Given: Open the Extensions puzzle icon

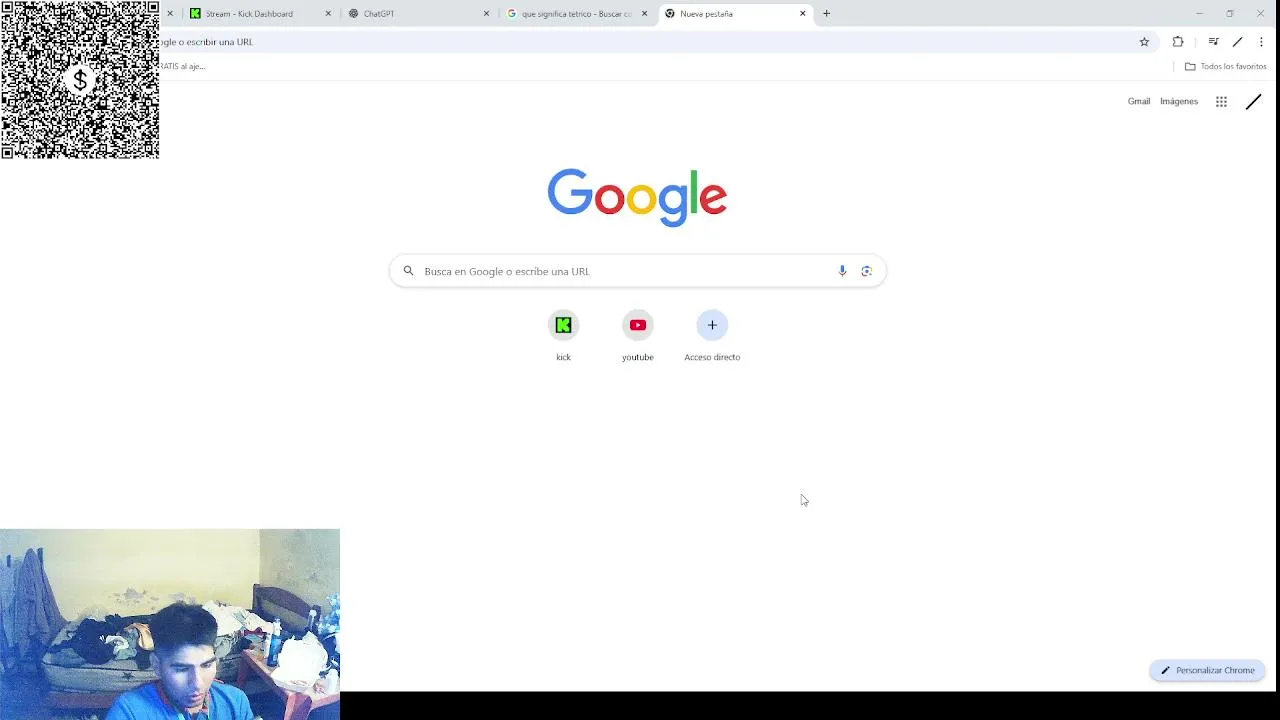Looking at the screenshot, I should tap(1178, 42).
